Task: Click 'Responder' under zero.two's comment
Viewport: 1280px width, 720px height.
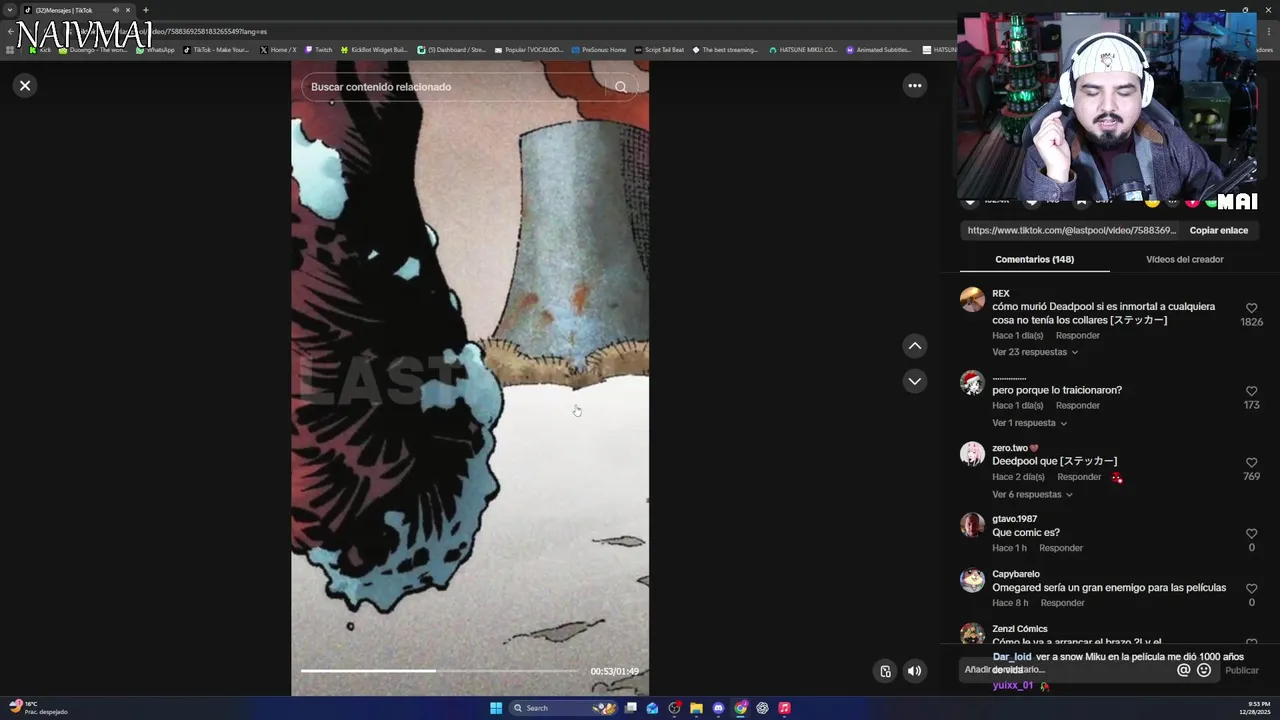Action: click(x=1079, y=477)
